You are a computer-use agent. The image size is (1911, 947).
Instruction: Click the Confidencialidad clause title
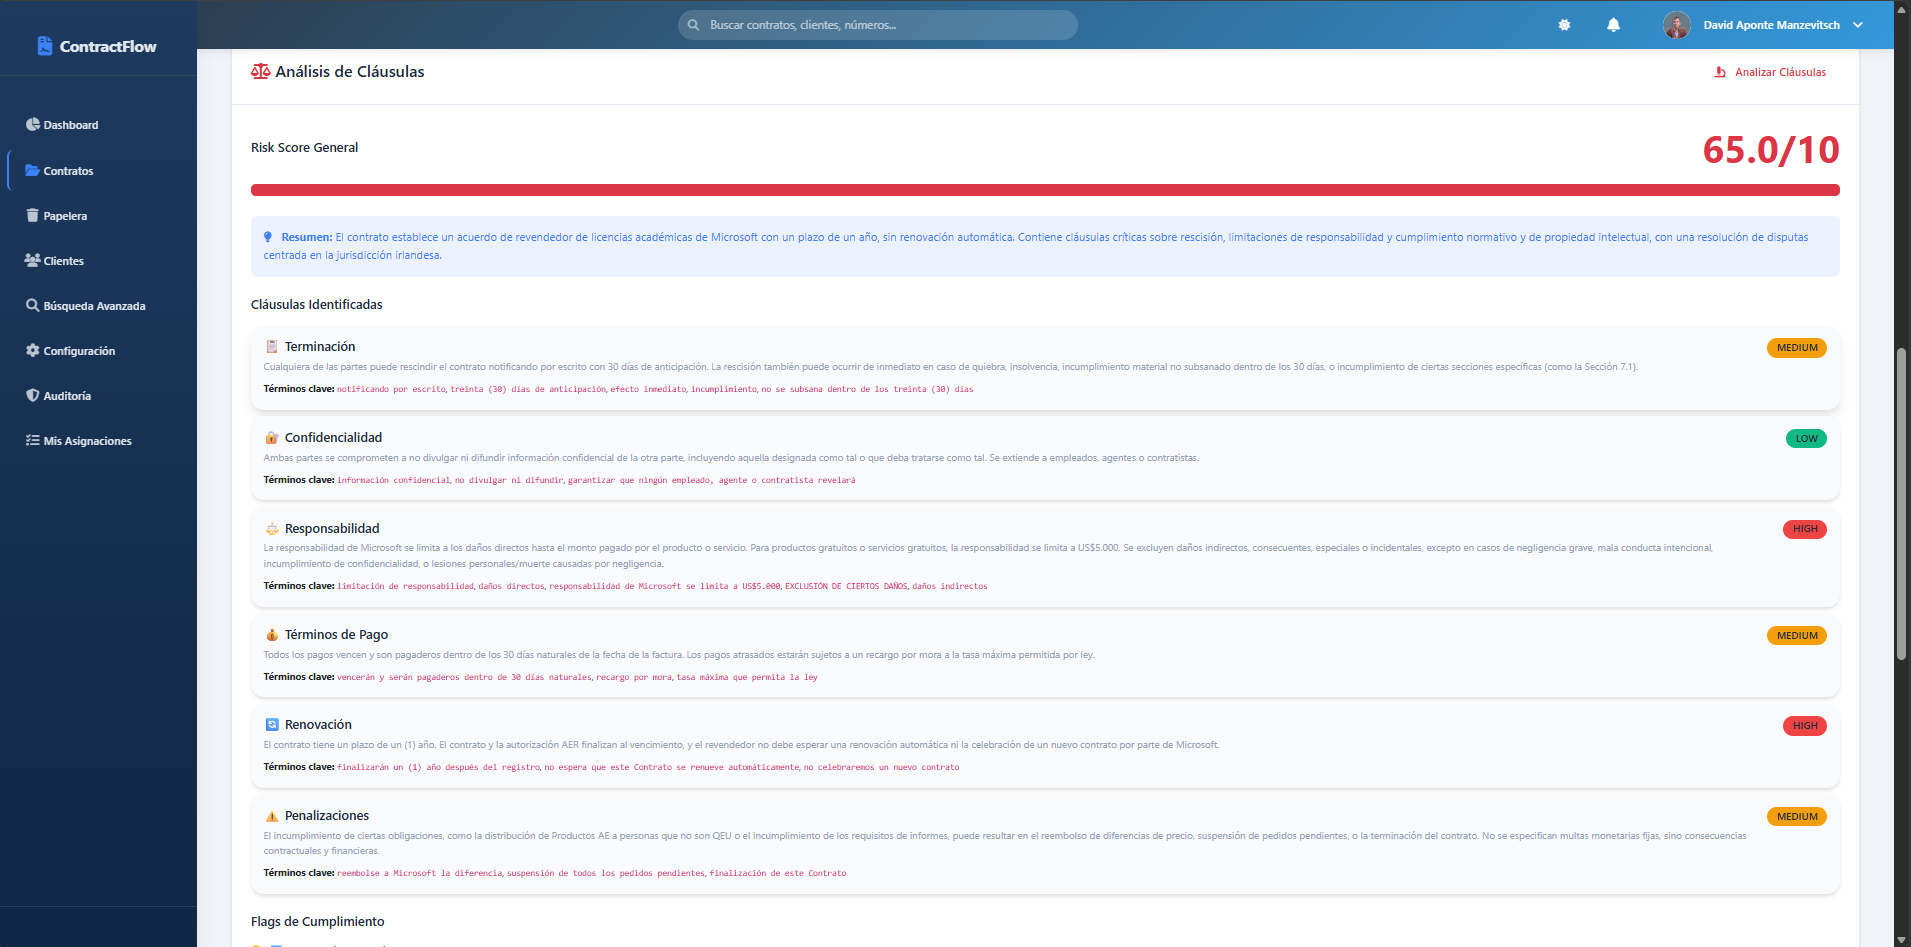tap(333, 438)
